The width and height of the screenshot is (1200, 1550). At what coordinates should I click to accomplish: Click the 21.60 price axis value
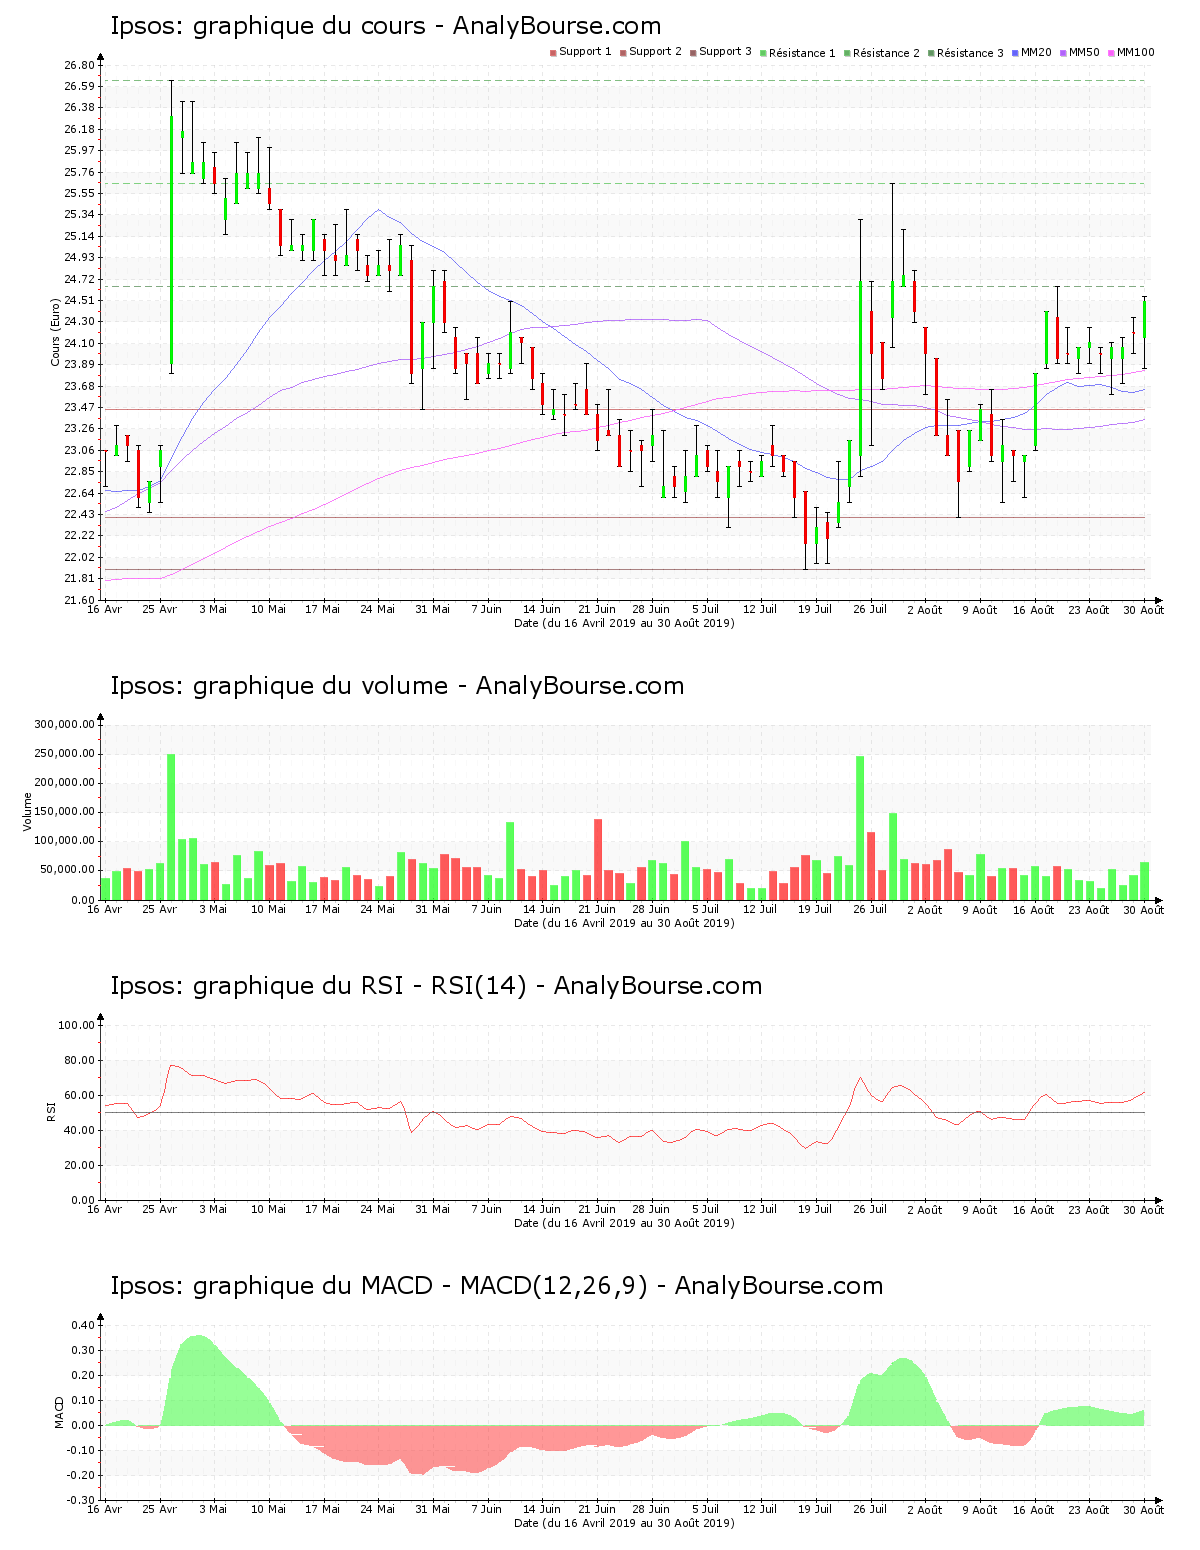[x=79, y=600]
